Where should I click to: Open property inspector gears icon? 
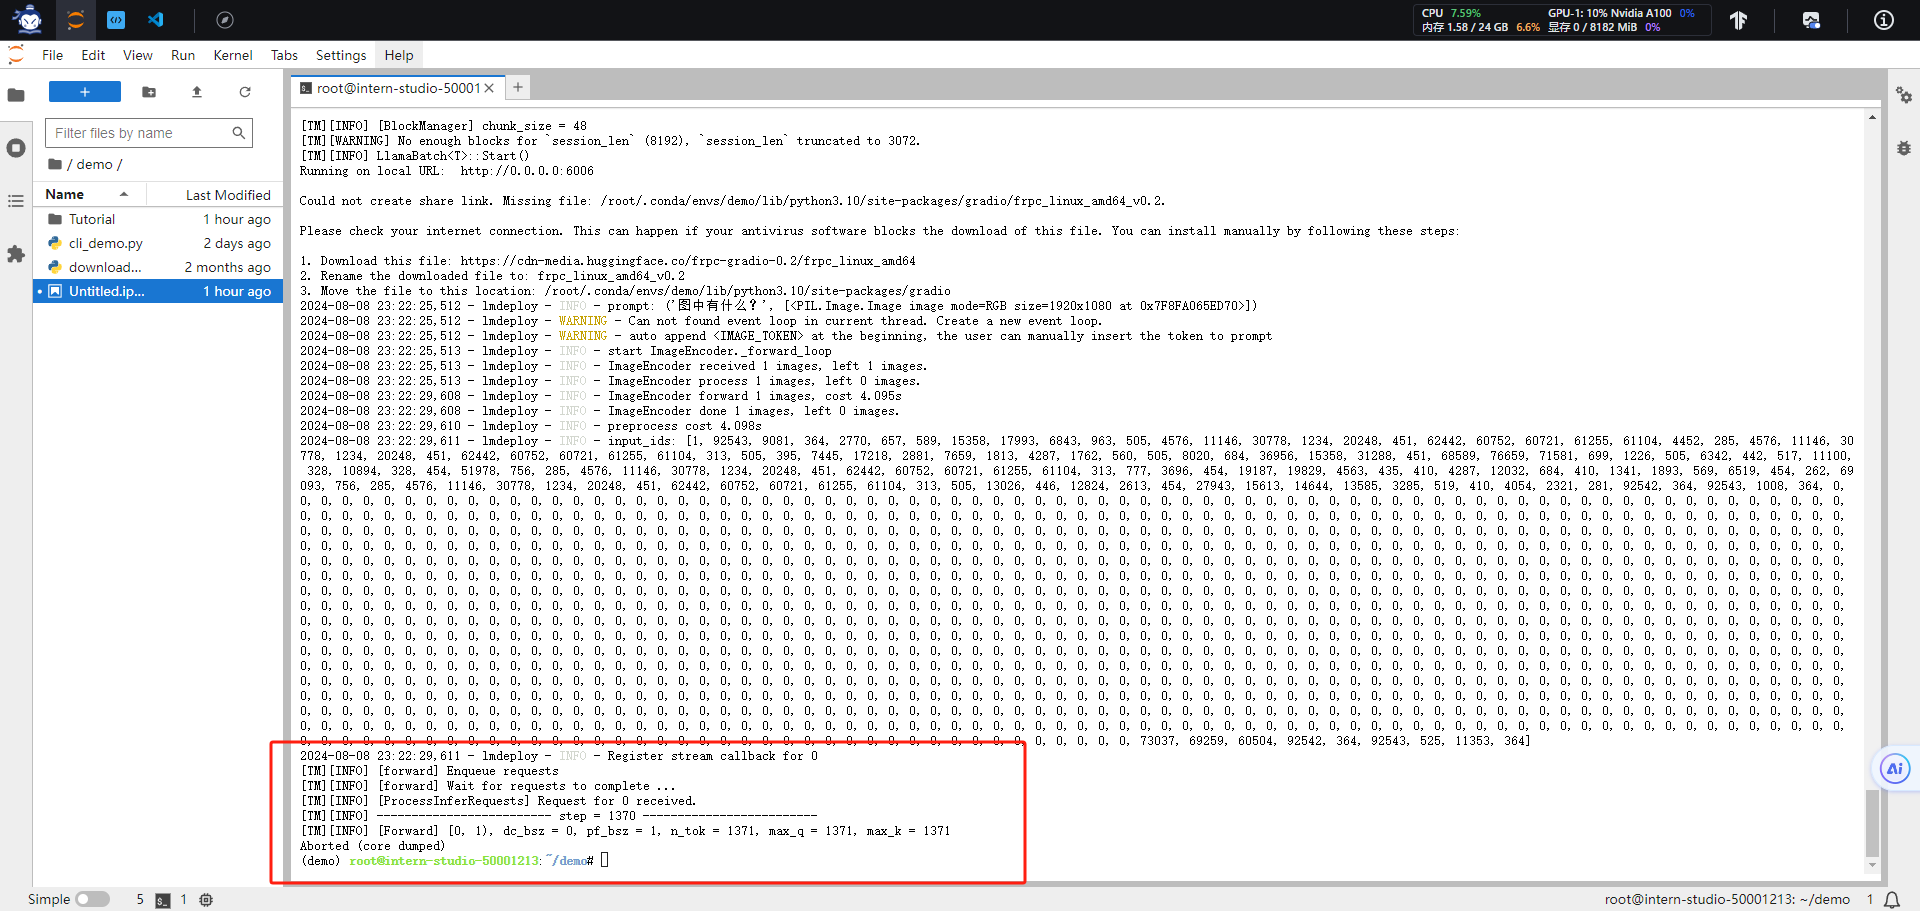pos(1904,95)
